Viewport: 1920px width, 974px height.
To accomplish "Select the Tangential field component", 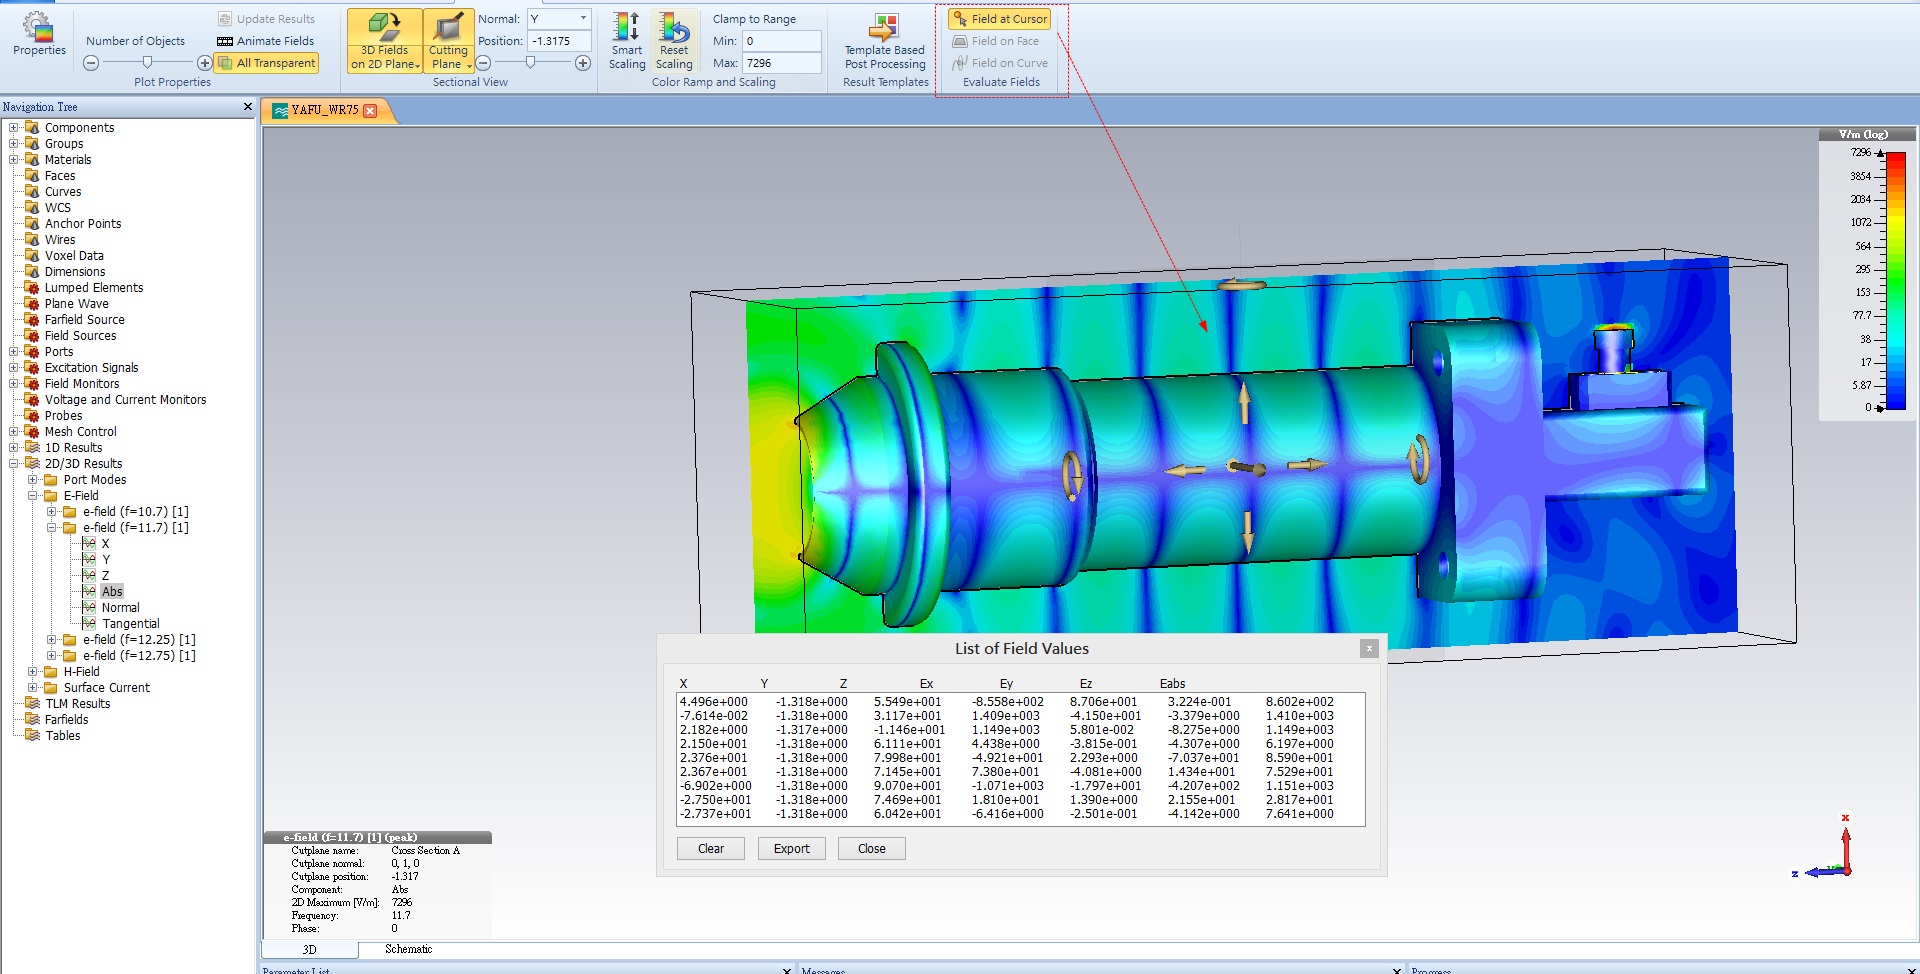I will [131, 624].
